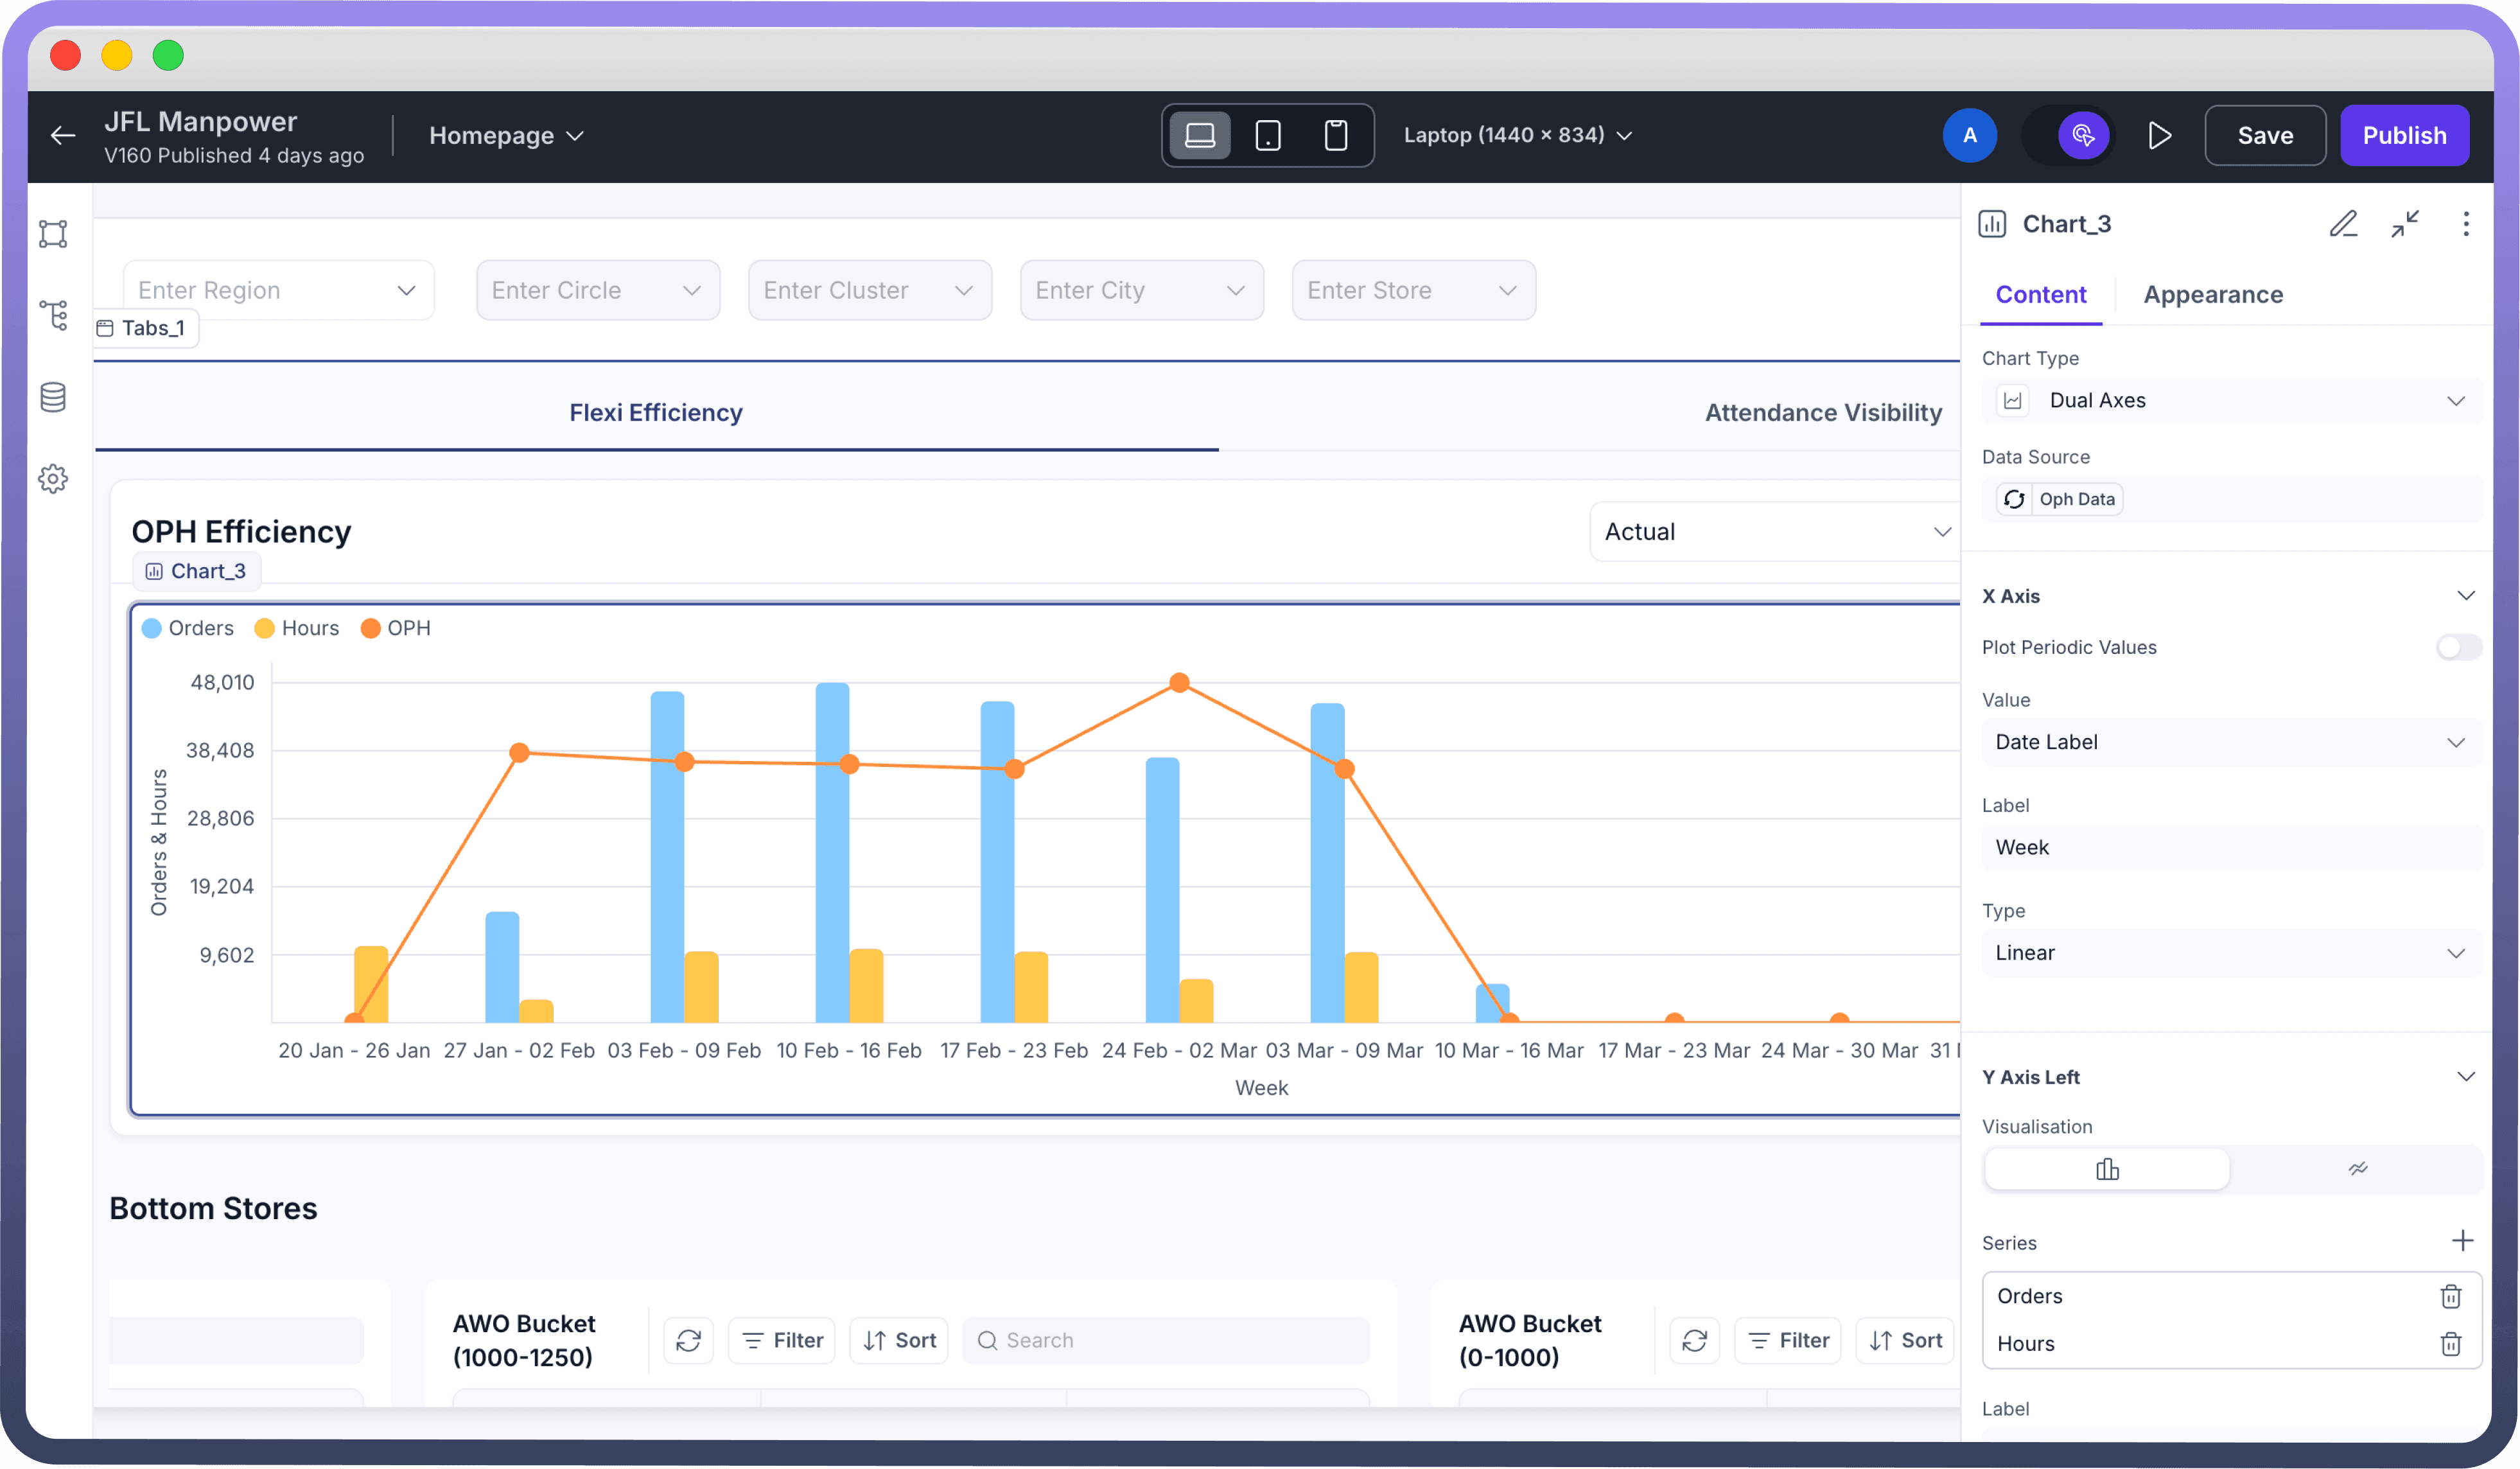Screen dimensions: 2520x1469
Task: Click the back arrow icon
Action: click(63, 136)
